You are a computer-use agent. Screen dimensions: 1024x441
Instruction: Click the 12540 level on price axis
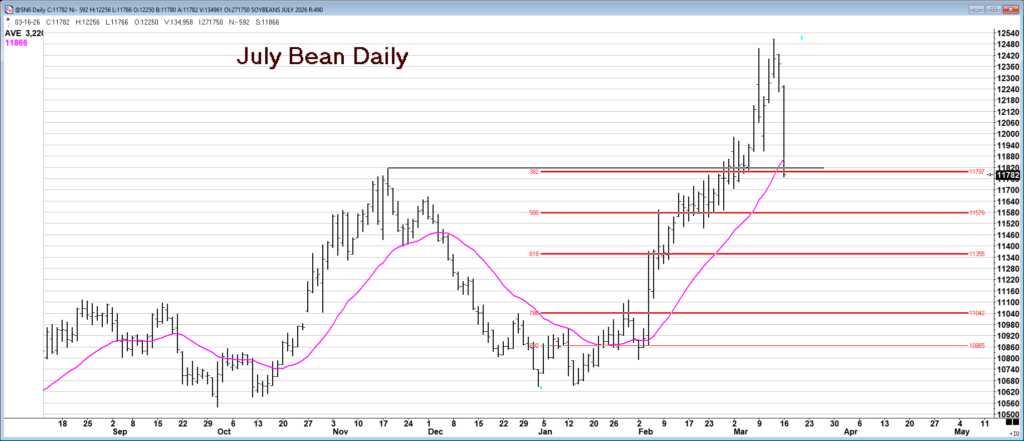tap(1007, 33)
